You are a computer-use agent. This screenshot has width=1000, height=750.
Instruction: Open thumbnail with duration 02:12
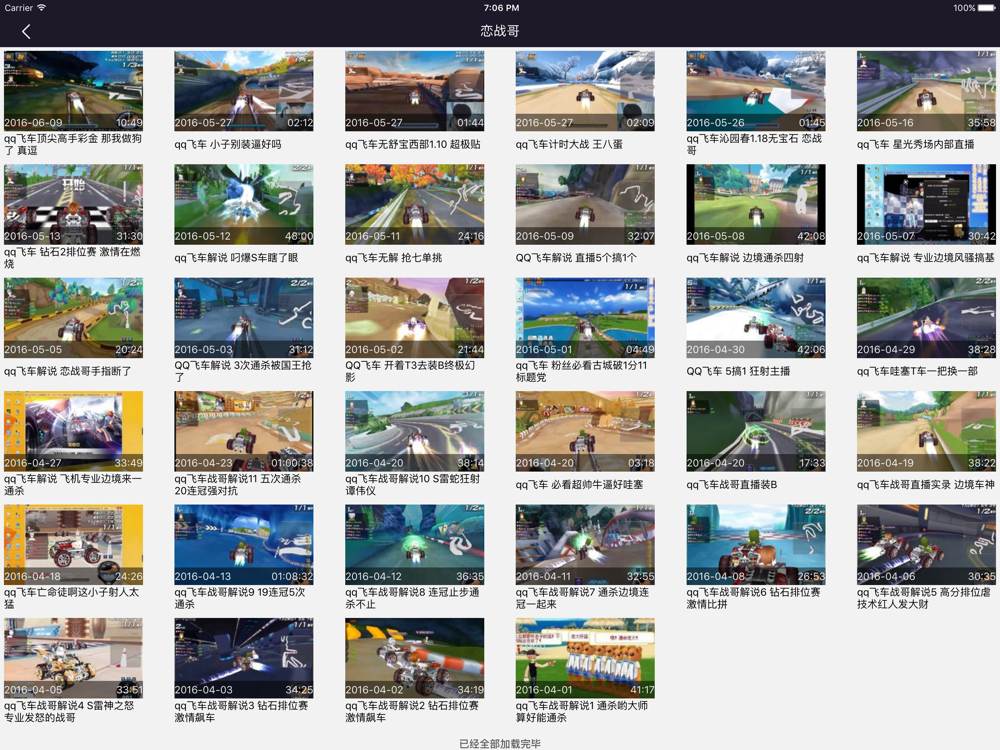(x=244, y=91)
